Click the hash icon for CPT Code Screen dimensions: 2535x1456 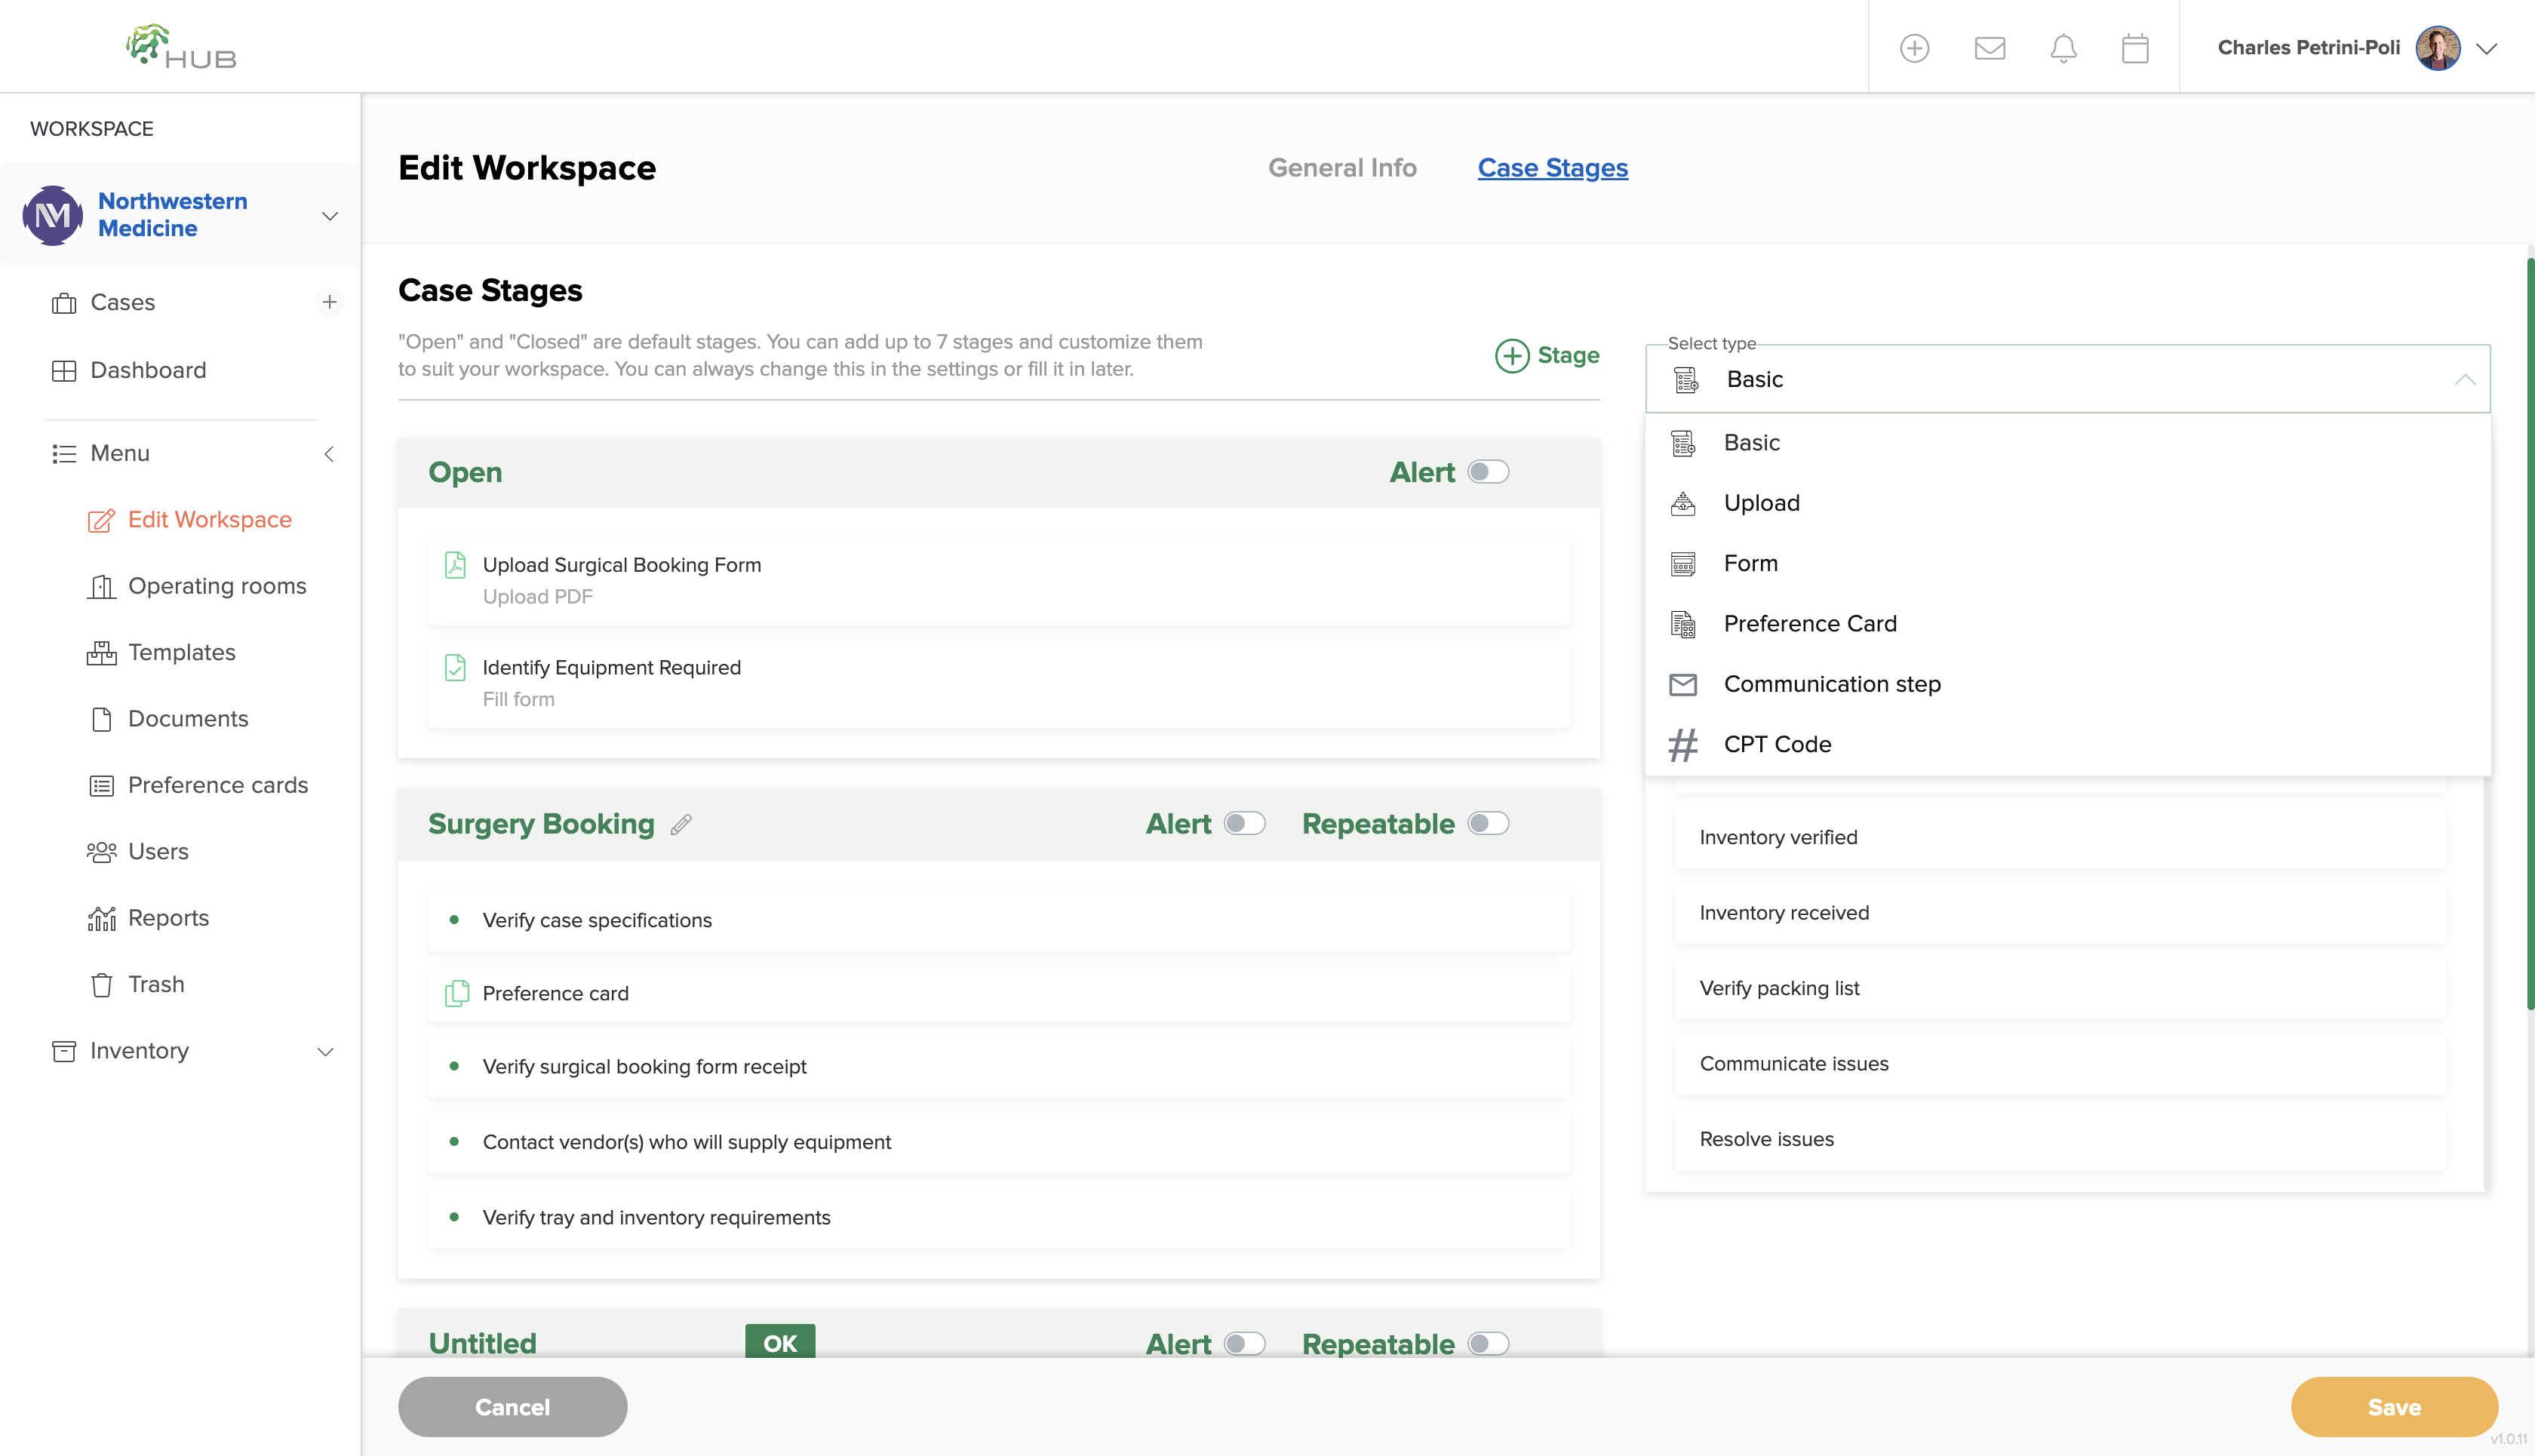[x=1683, y=745]
